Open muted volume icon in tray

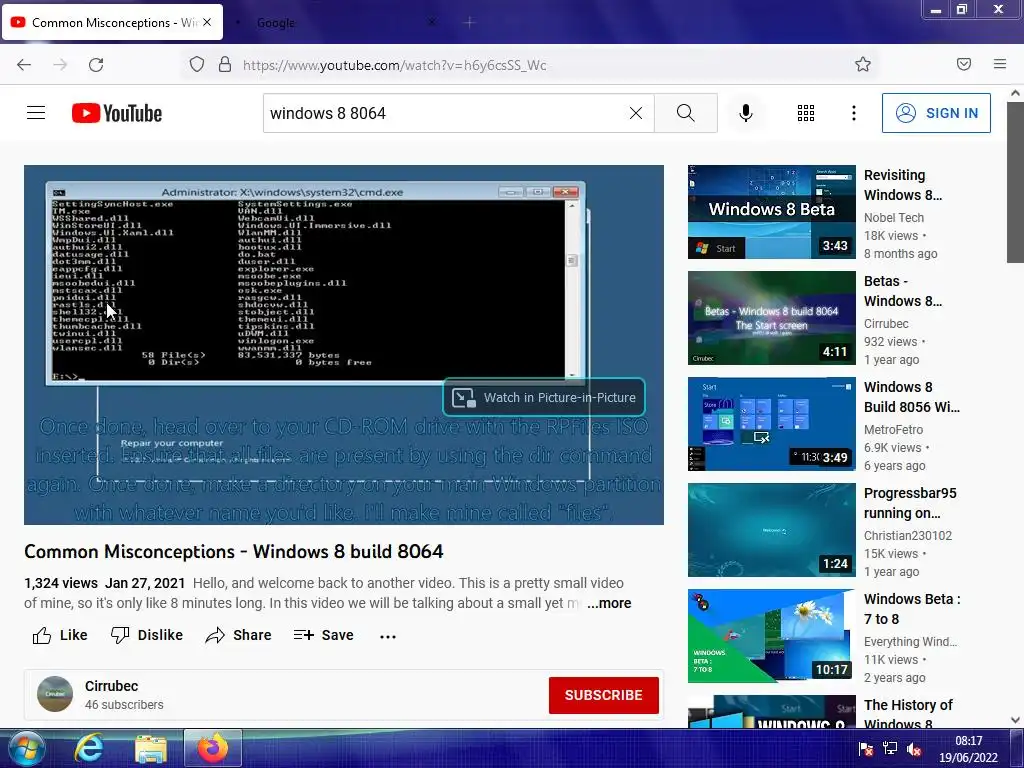(914, 749)
